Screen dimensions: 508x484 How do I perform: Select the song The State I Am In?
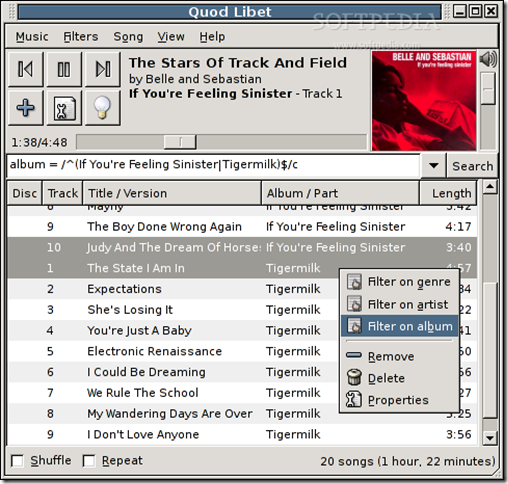tap(242, 268)
